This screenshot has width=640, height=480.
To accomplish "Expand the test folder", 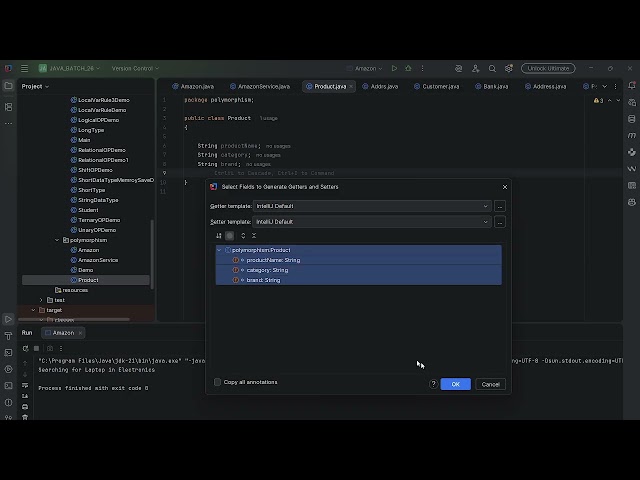I will 41,300.
